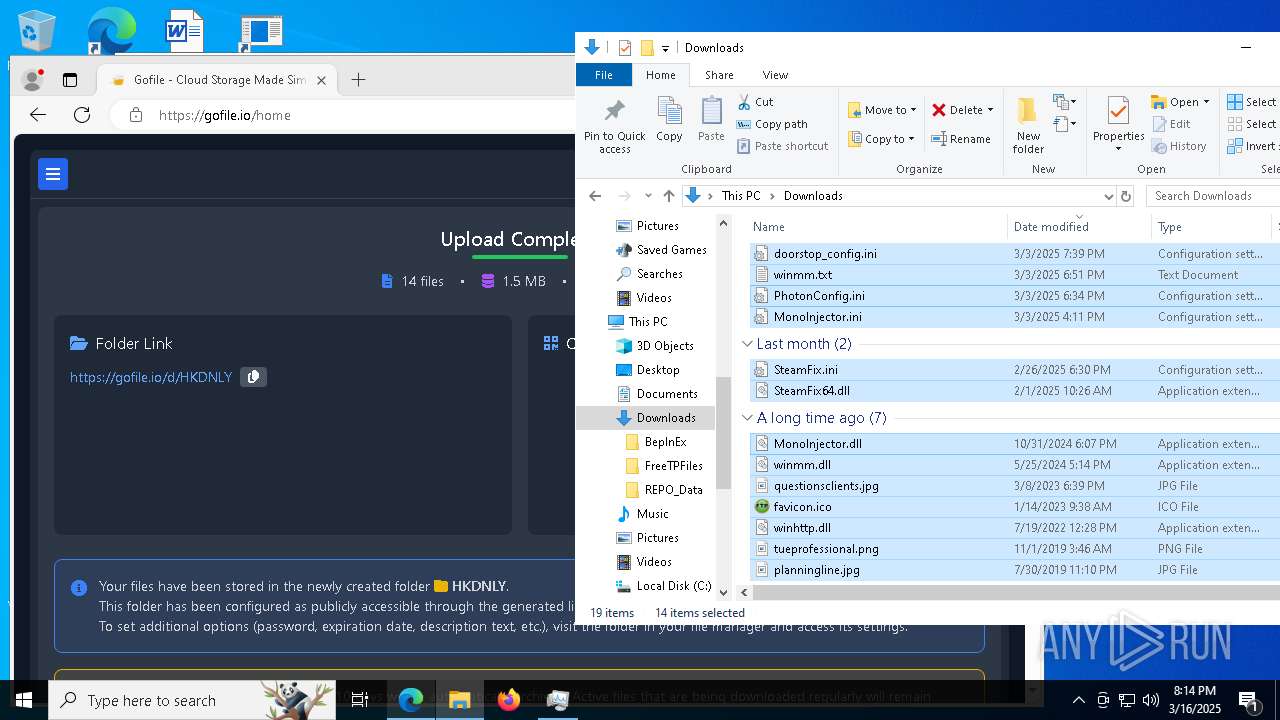This screenshot has height=720, width=1280.
Task: Open Edge profile icon
Action: [32, 80]
